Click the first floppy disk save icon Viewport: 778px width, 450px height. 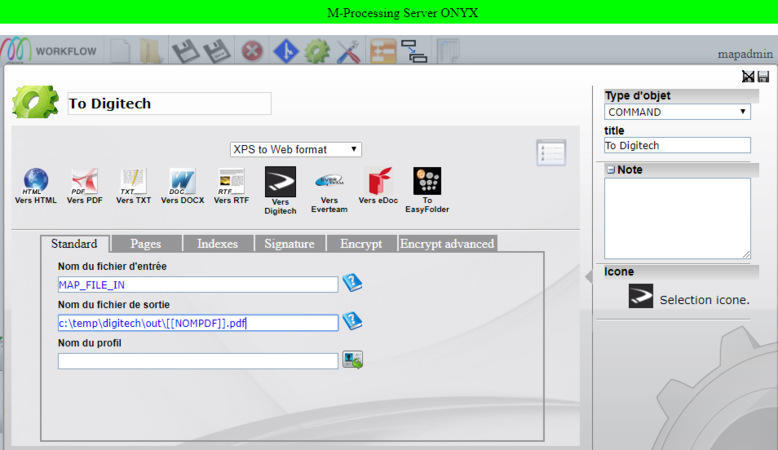[185, 51]
